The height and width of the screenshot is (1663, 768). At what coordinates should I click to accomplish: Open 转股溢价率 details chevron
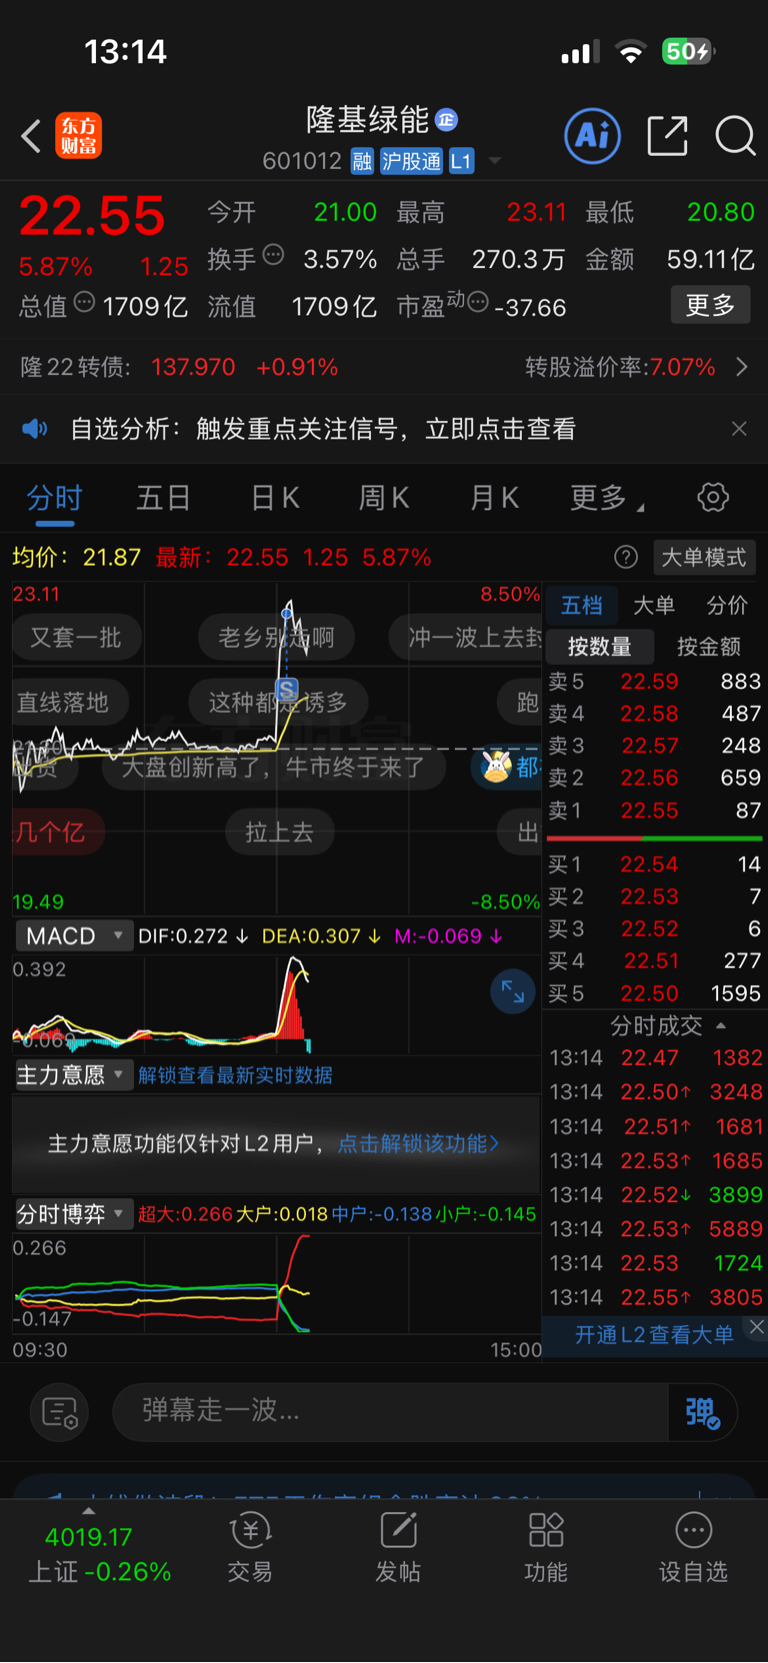[741, 367]
